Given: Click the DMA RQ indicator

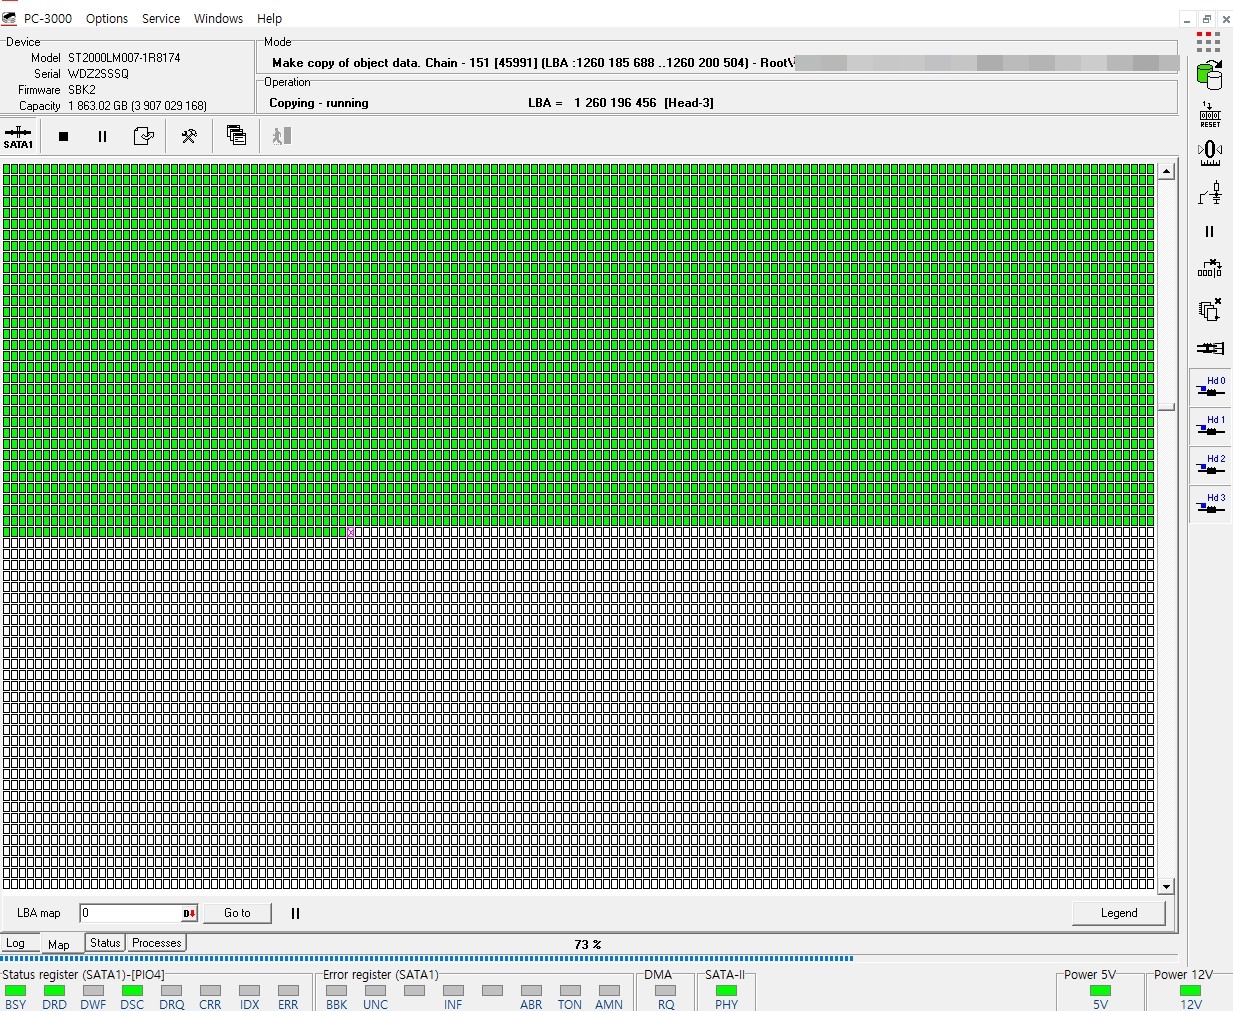Looking at the screenshot, I should tap(666, 991).
